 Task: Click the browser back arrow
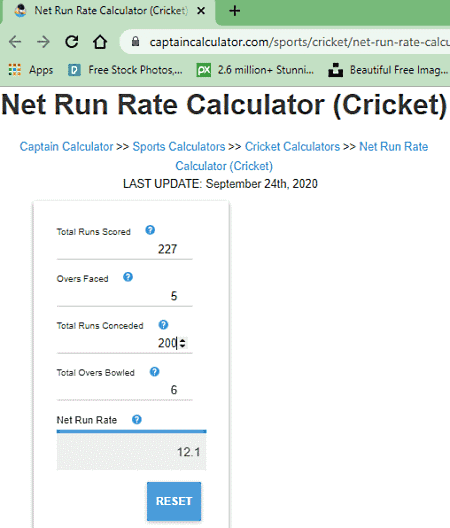point(15,42)
